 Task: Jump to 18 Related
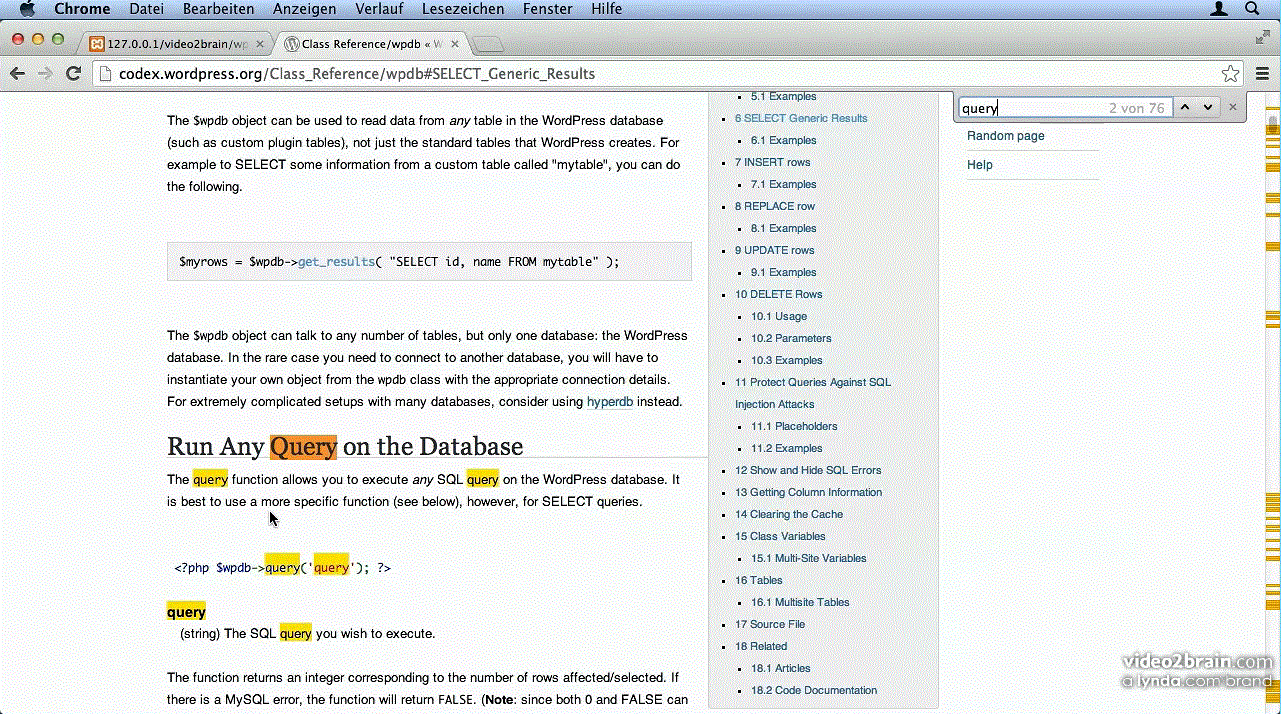(760, 646)
